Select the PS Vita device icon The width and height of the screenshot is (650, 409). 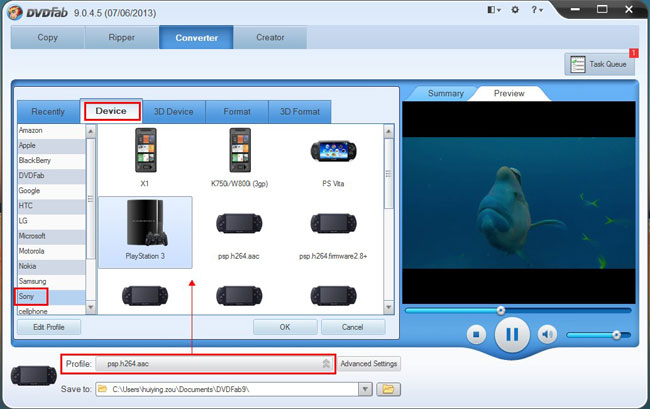[x=333, y=152]
